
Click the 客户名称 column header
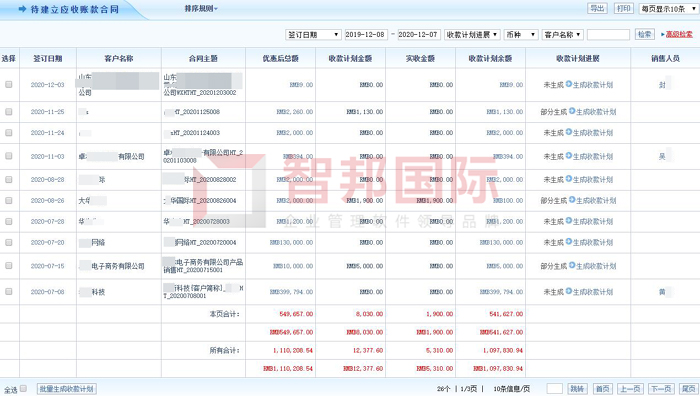119,58
